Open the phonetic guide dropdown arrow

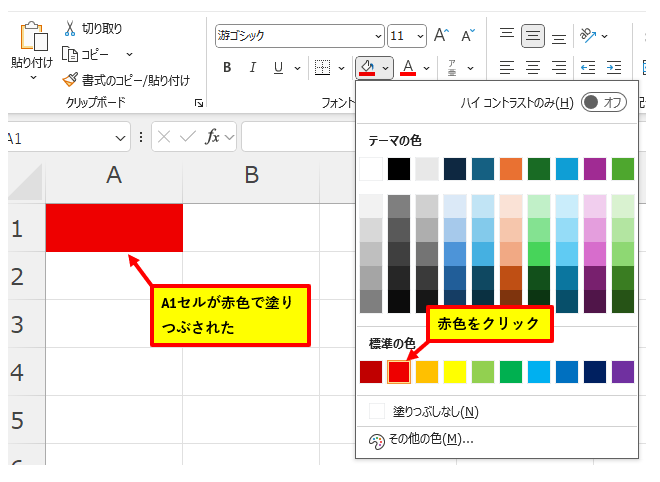point(471,68)
